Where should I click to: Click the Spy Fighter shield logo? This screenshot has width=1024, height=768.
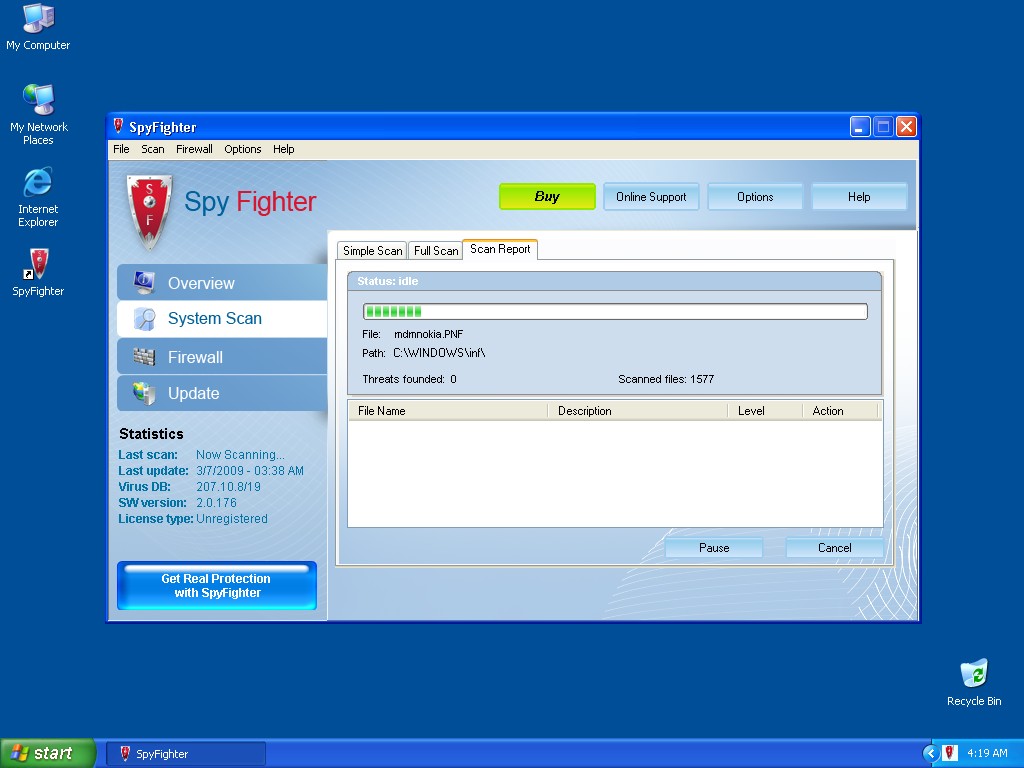pos(149,211)
